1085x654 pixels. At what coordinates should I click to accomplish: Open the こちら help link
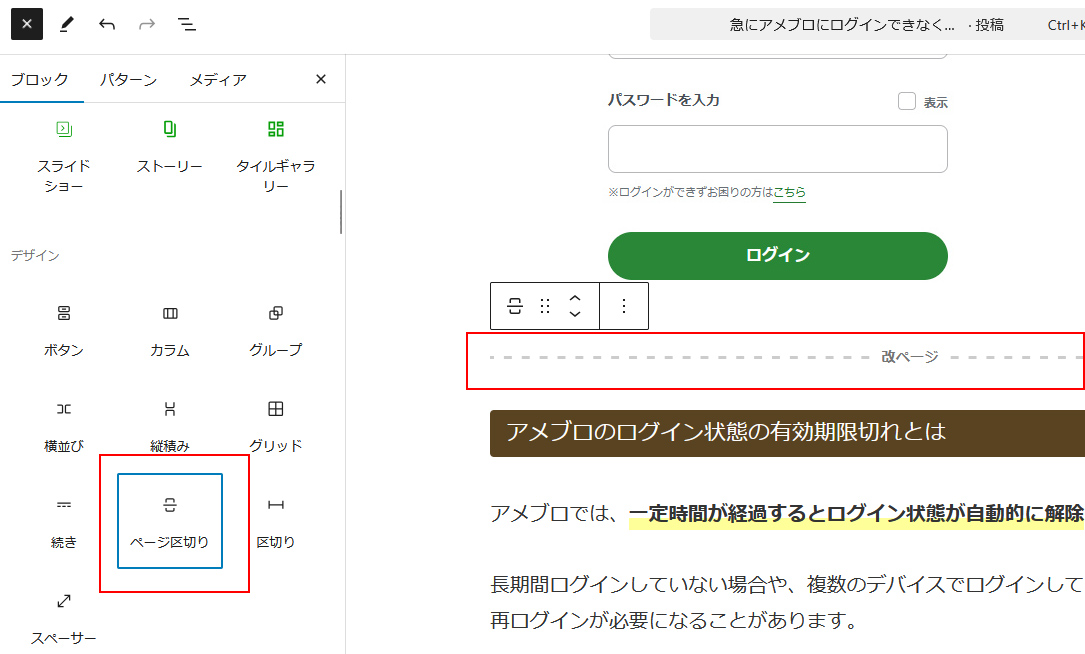(789, 190)
